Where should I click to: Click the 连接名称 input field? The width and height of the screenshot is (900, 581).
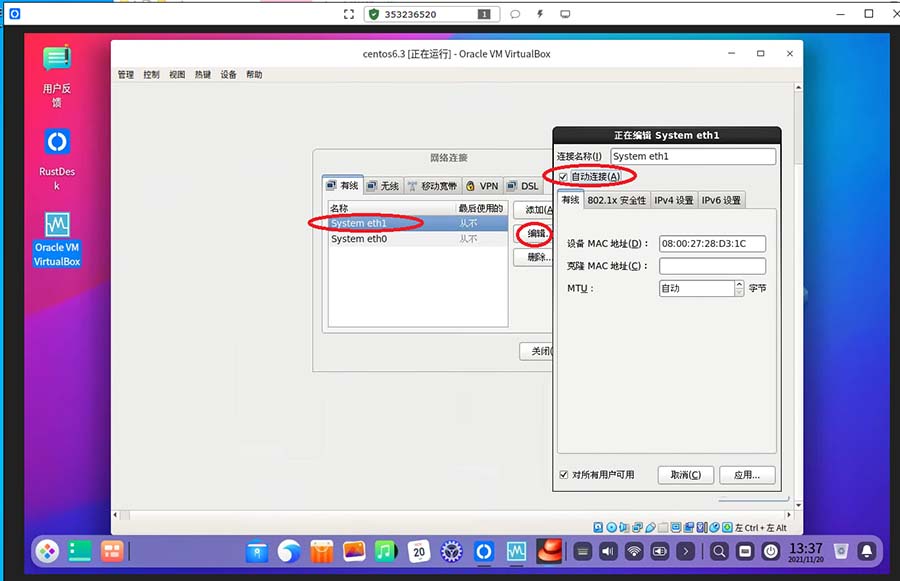pyautogui.click(x=693, y=156)
